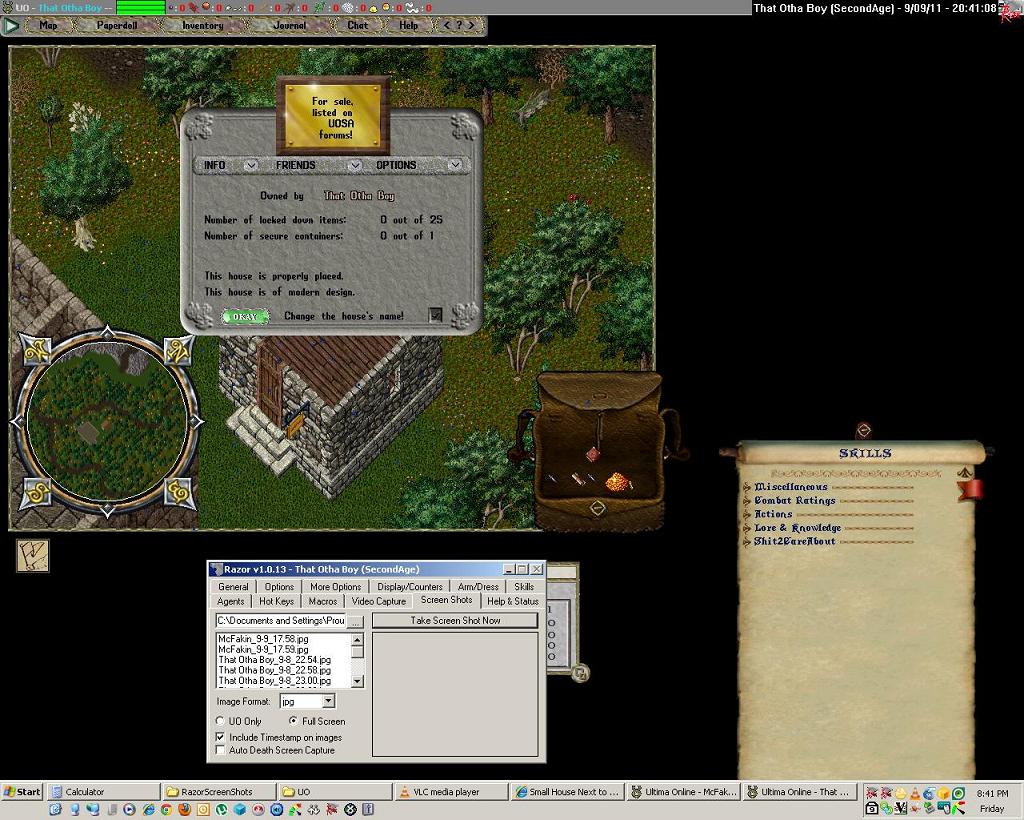Viewport: 1024px width, 820px height.
Task: Click the change house name checkbox icon
Action: [x=435, y=315]
